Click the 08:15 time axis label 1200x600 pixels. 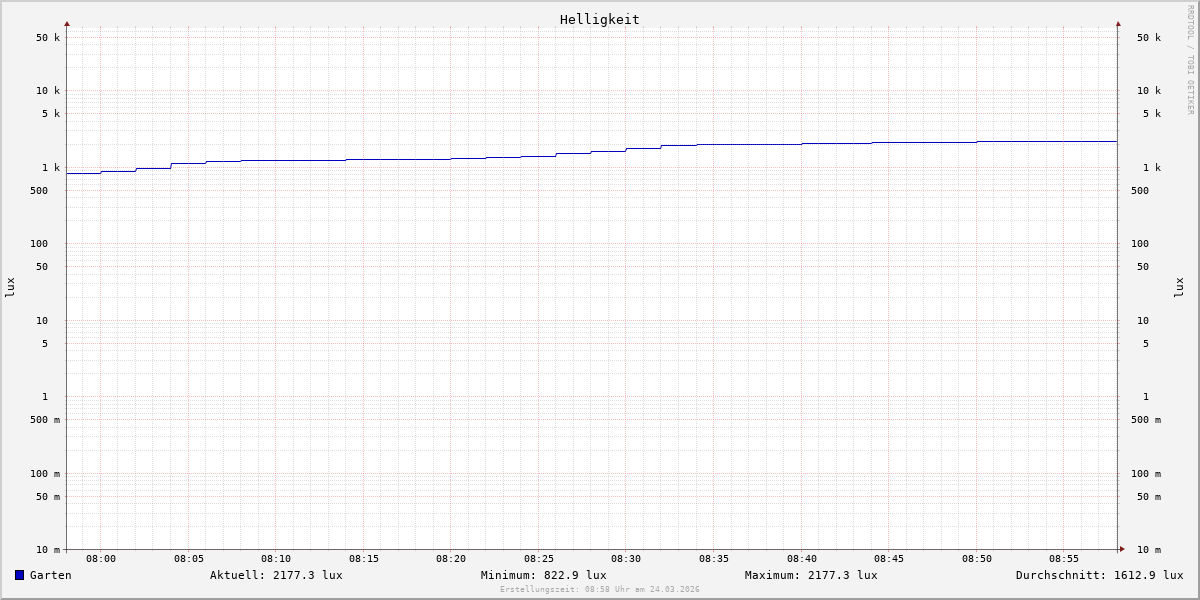(364, 559)
